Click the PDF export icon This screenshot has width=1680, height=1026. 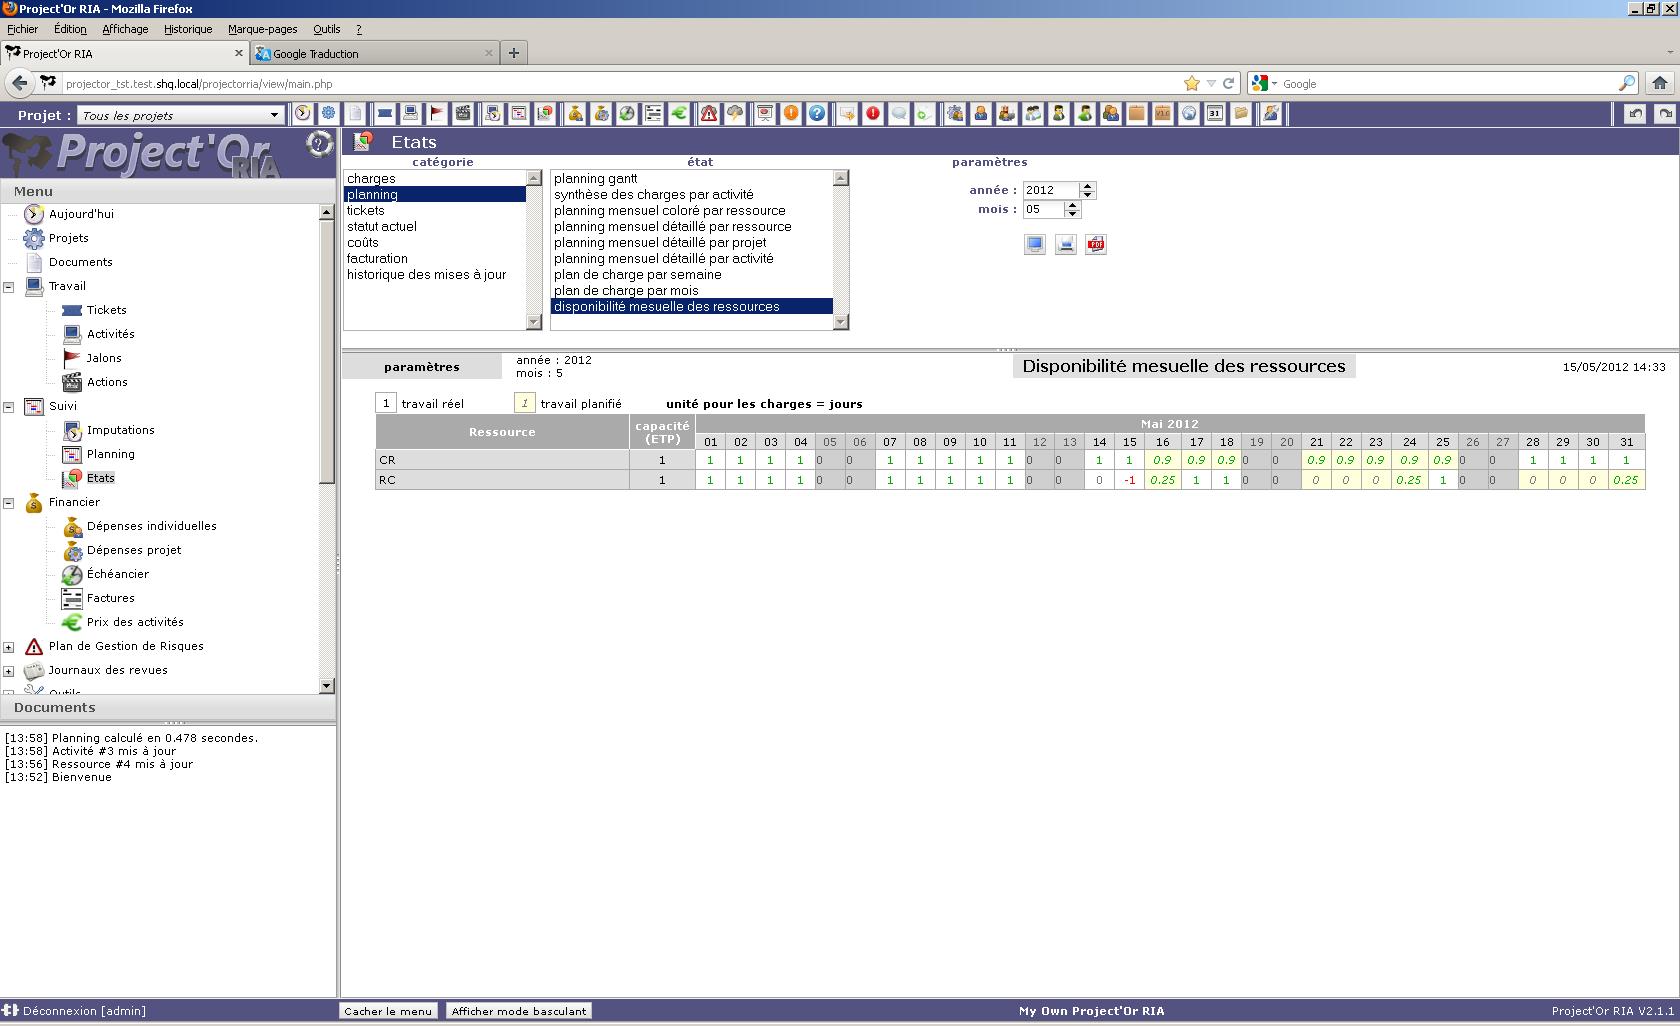[1096, 244]
